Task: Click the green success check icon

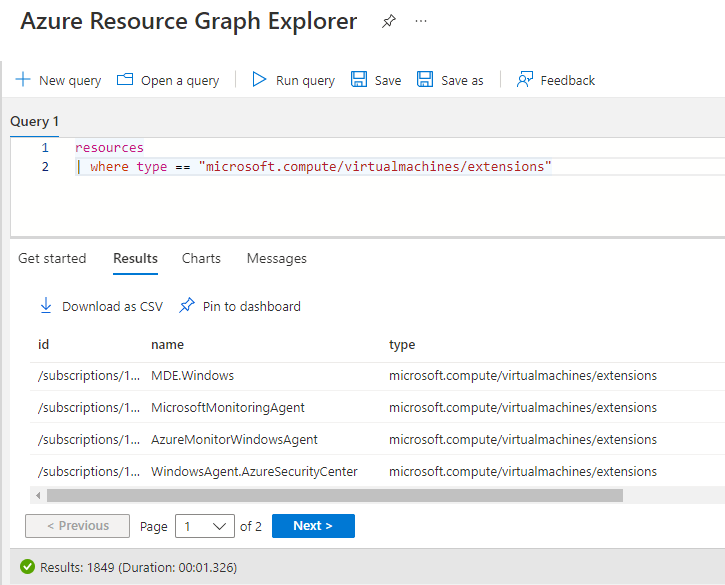Action: [x=27, y=567]
